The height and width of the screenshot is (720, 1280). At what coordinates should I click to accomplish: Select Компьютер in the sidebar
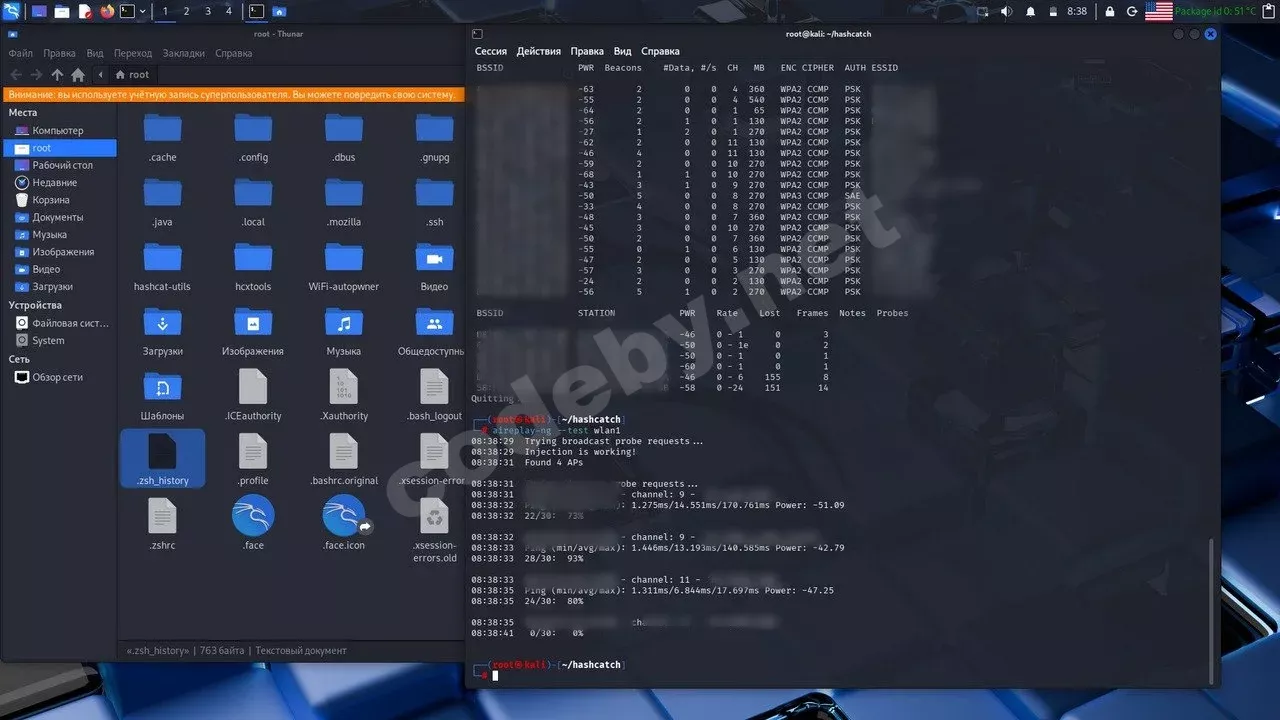[x=59, y=131]
